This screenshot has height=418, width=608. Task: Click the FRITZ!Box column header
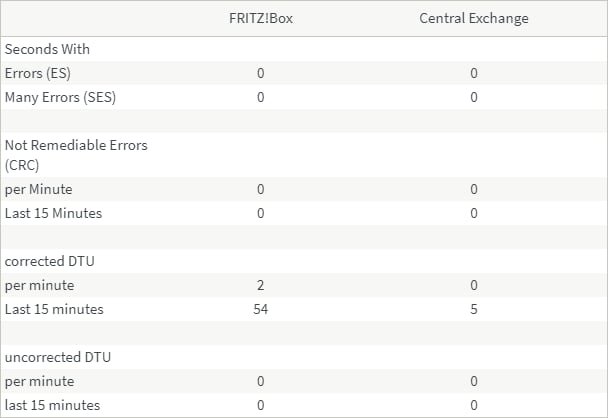click(260, 18)
